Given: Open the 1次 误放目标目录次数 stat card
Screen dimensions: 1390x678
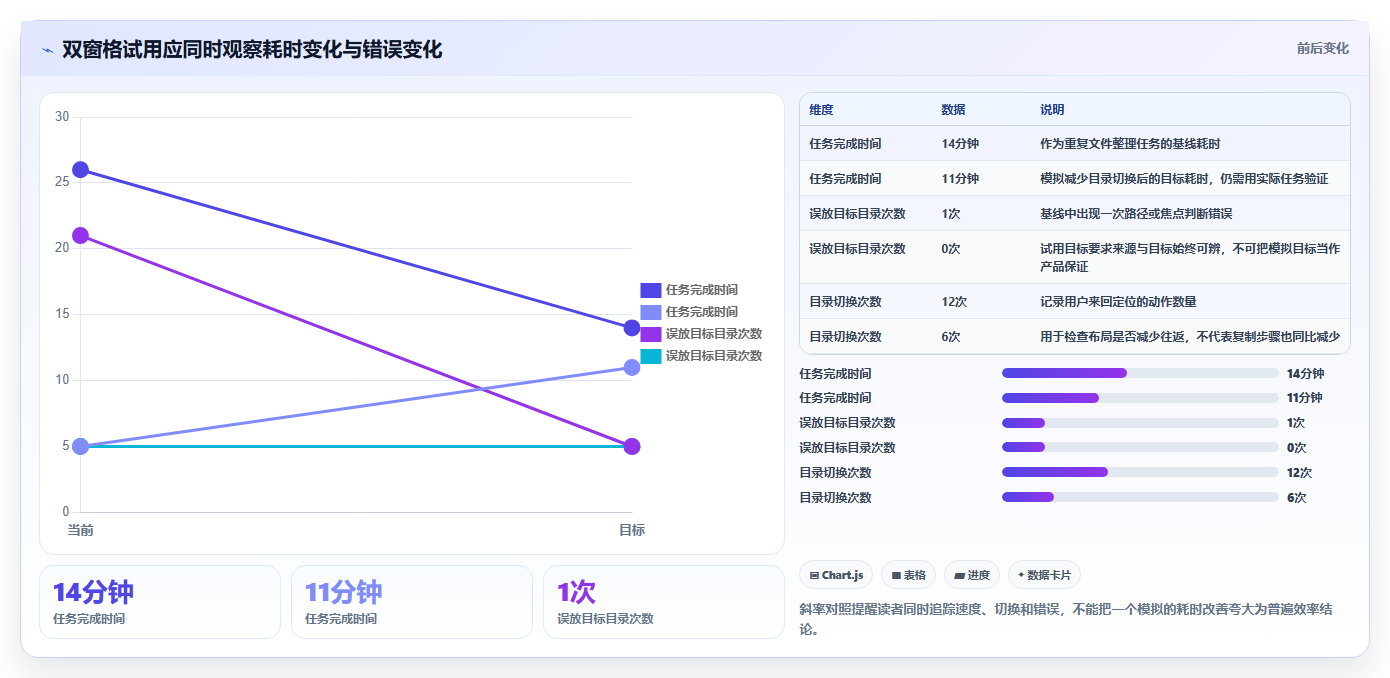Looking at the screenshot, I should click(x=664, y=602).
